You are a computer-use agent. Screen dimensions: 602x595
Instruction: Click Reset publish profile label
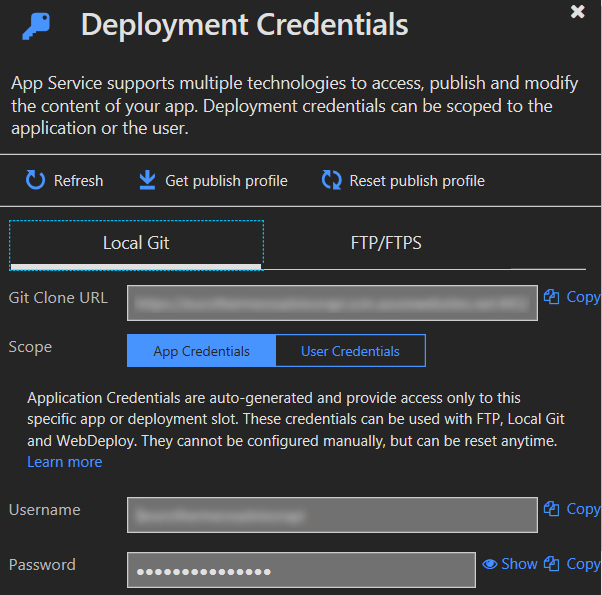pyautogui.click(x=417, y=181)
